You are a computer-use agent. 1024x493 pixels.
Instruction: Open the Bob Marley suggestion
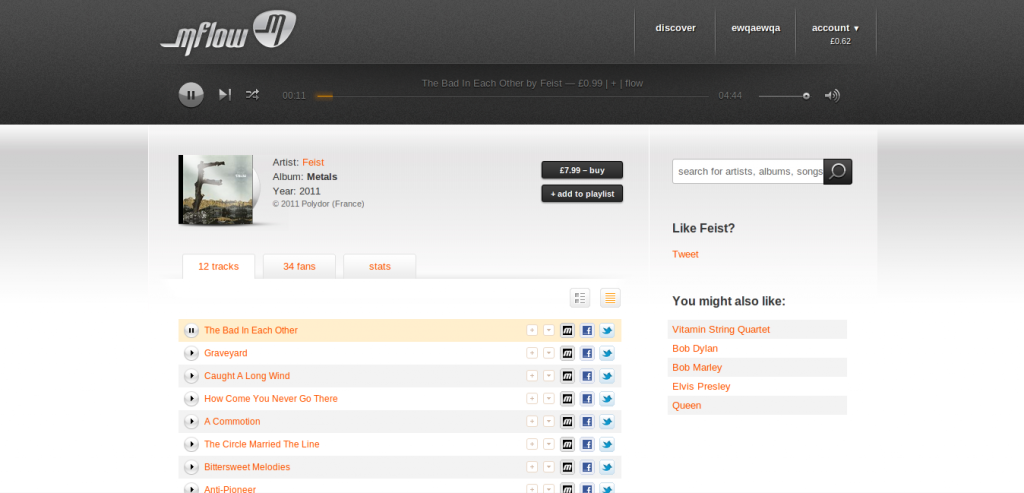(x=697, y=368)
